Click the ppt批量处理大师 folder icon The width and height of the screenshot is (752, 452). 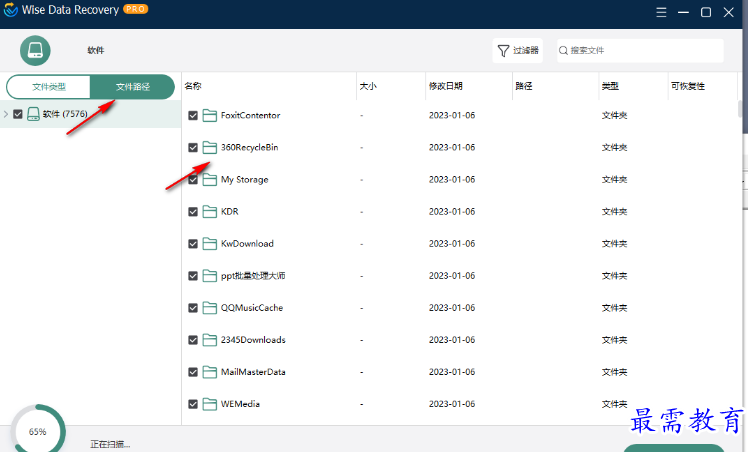point(210,276)
